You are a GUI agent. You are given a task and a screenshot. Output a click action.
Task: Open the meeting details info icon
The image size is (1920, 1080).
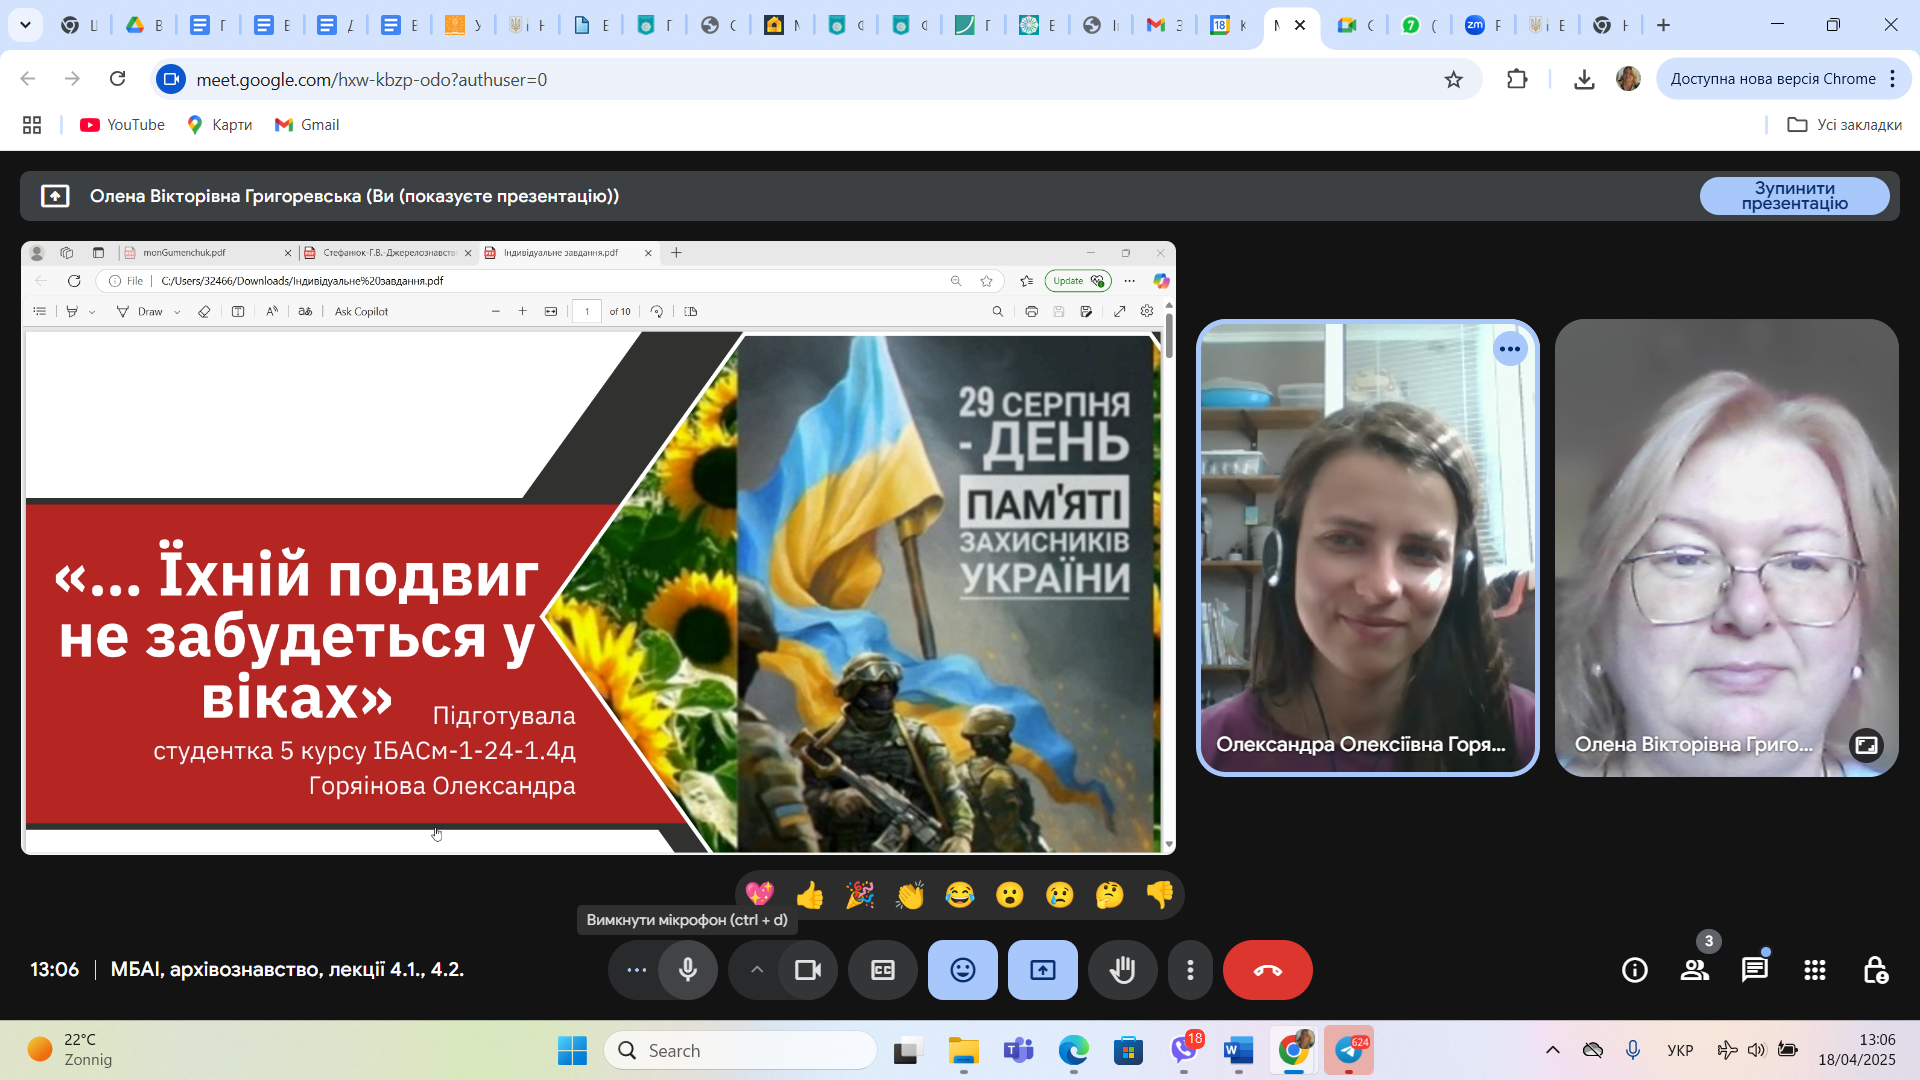pos(1635,970)
